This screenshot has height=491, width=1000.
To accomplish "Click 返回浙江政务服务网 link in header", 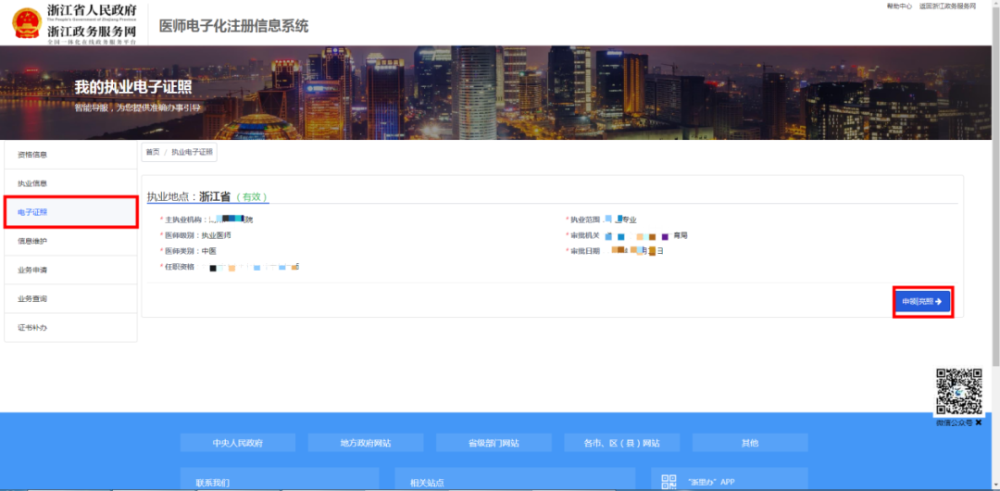I will click(x=947, y=6).
